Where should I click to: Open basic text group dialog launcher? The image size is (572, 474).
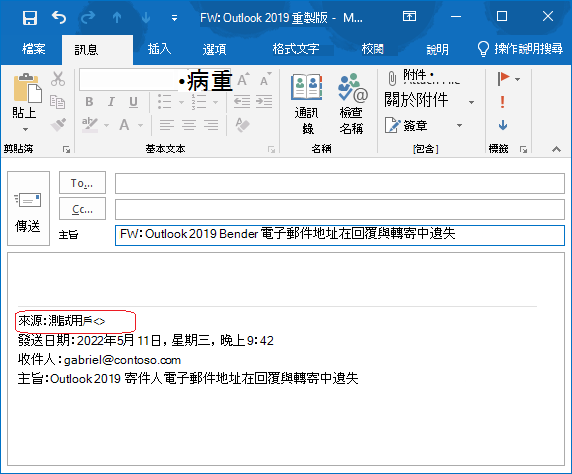pyautogui.click(x=271, y=149)
